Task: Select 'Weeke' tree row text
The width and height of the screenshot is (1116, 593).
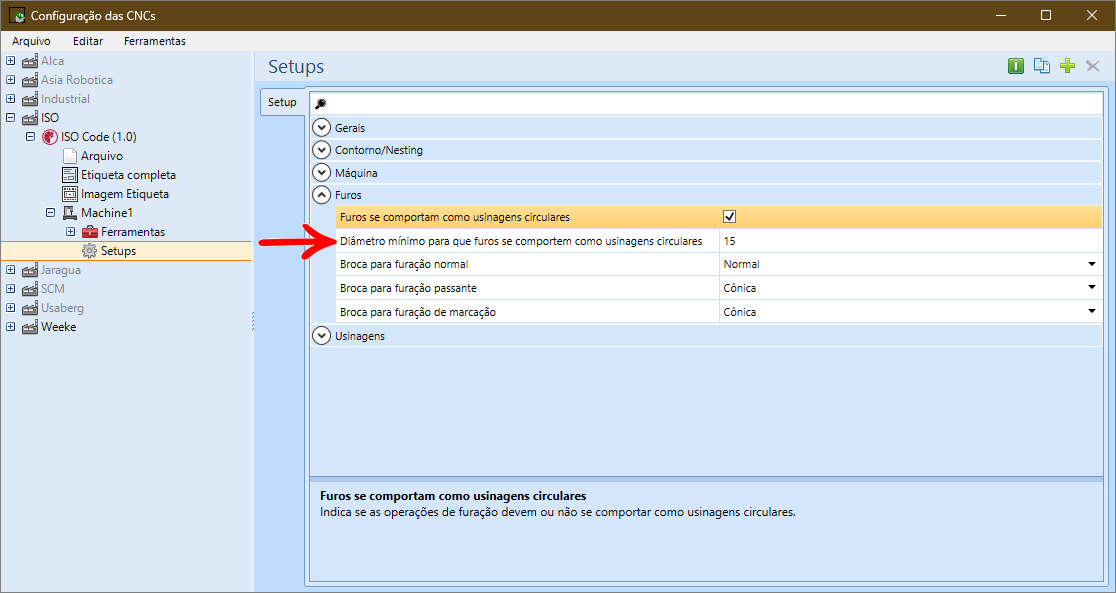Action: (x=58, y=327)
